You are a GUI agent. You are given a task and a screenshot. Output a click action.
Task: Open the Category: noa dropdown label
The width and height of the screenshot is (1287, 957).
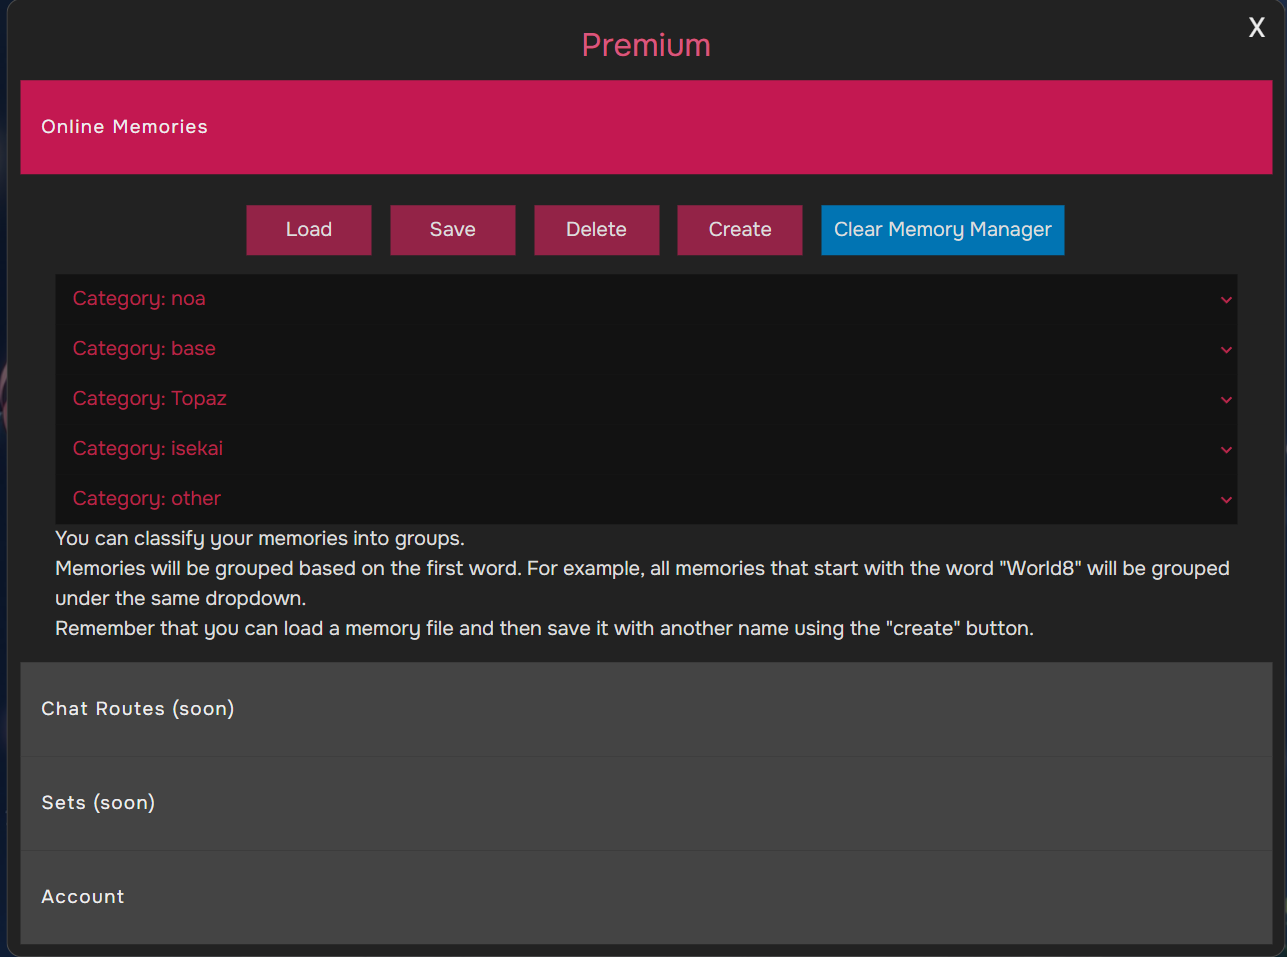[139, 299]
